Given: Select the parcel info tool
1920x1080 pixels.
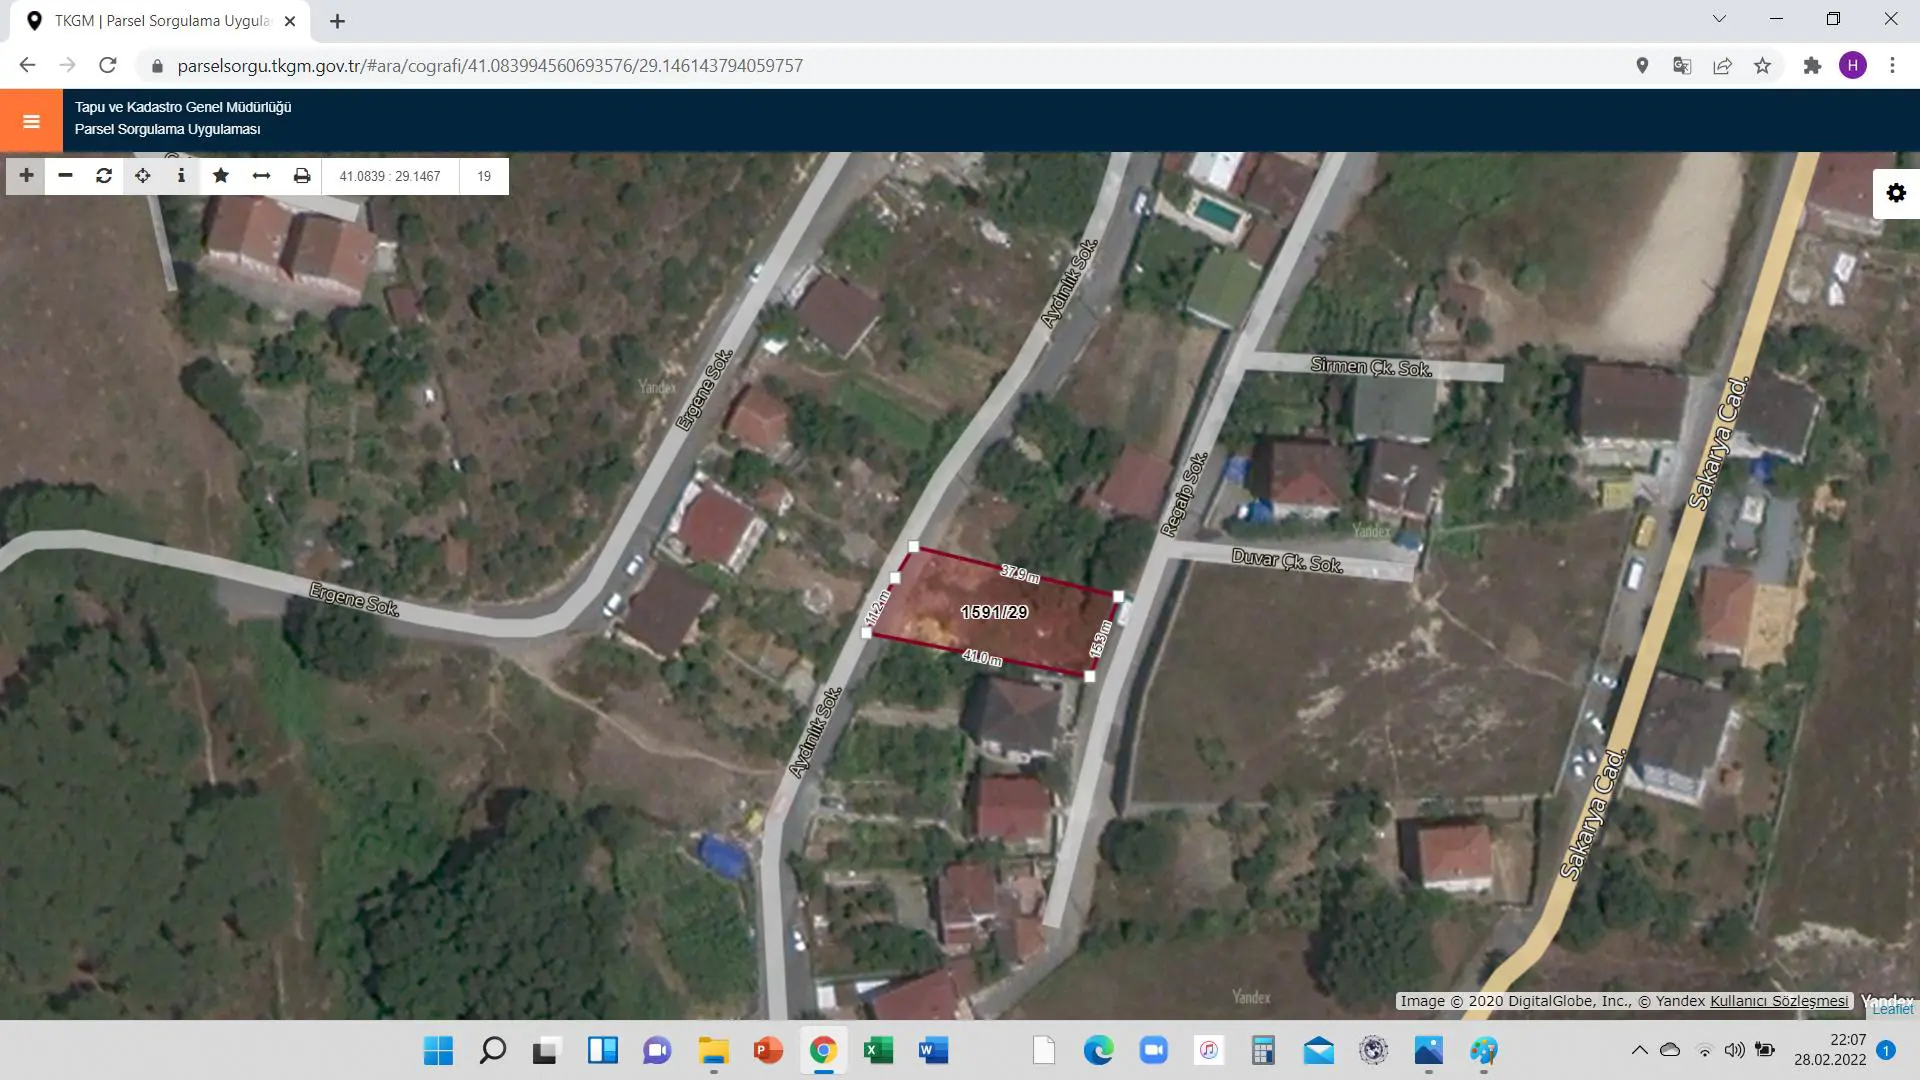Looking at the screenshot, I should pos(181,176).
